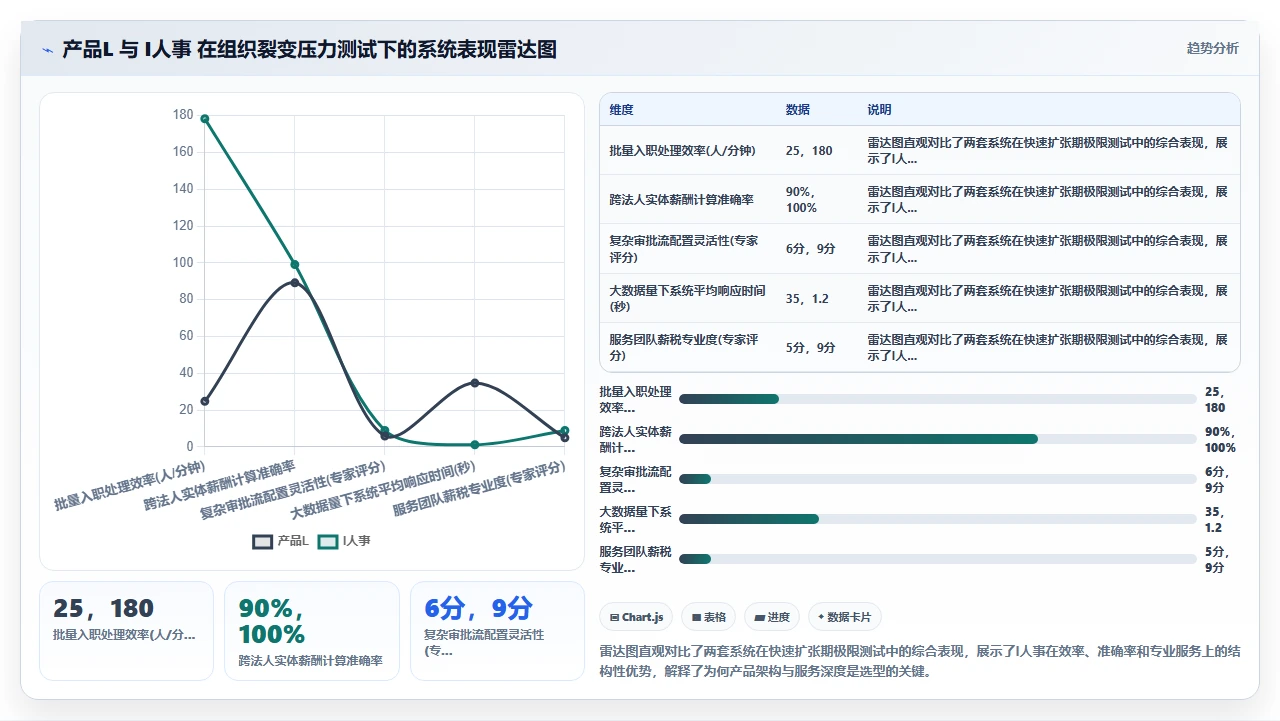Select table row 复杂审批流配置灵活性(专家评分)
This screenshot has width=1280, height=721.
(919, 249)
